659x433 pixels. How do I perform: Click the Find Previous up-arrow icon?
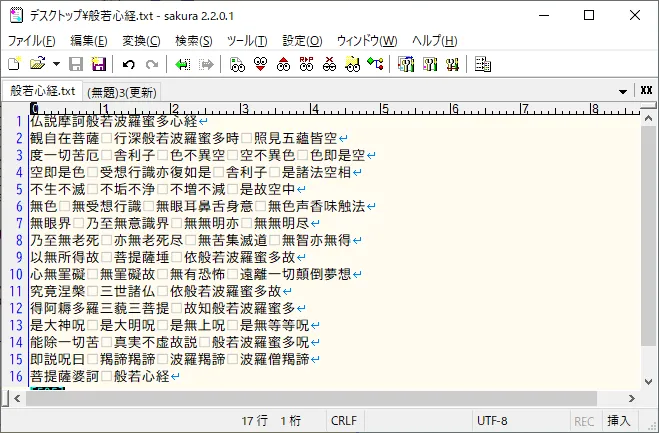pyautogui.click(x=283, y=65)
